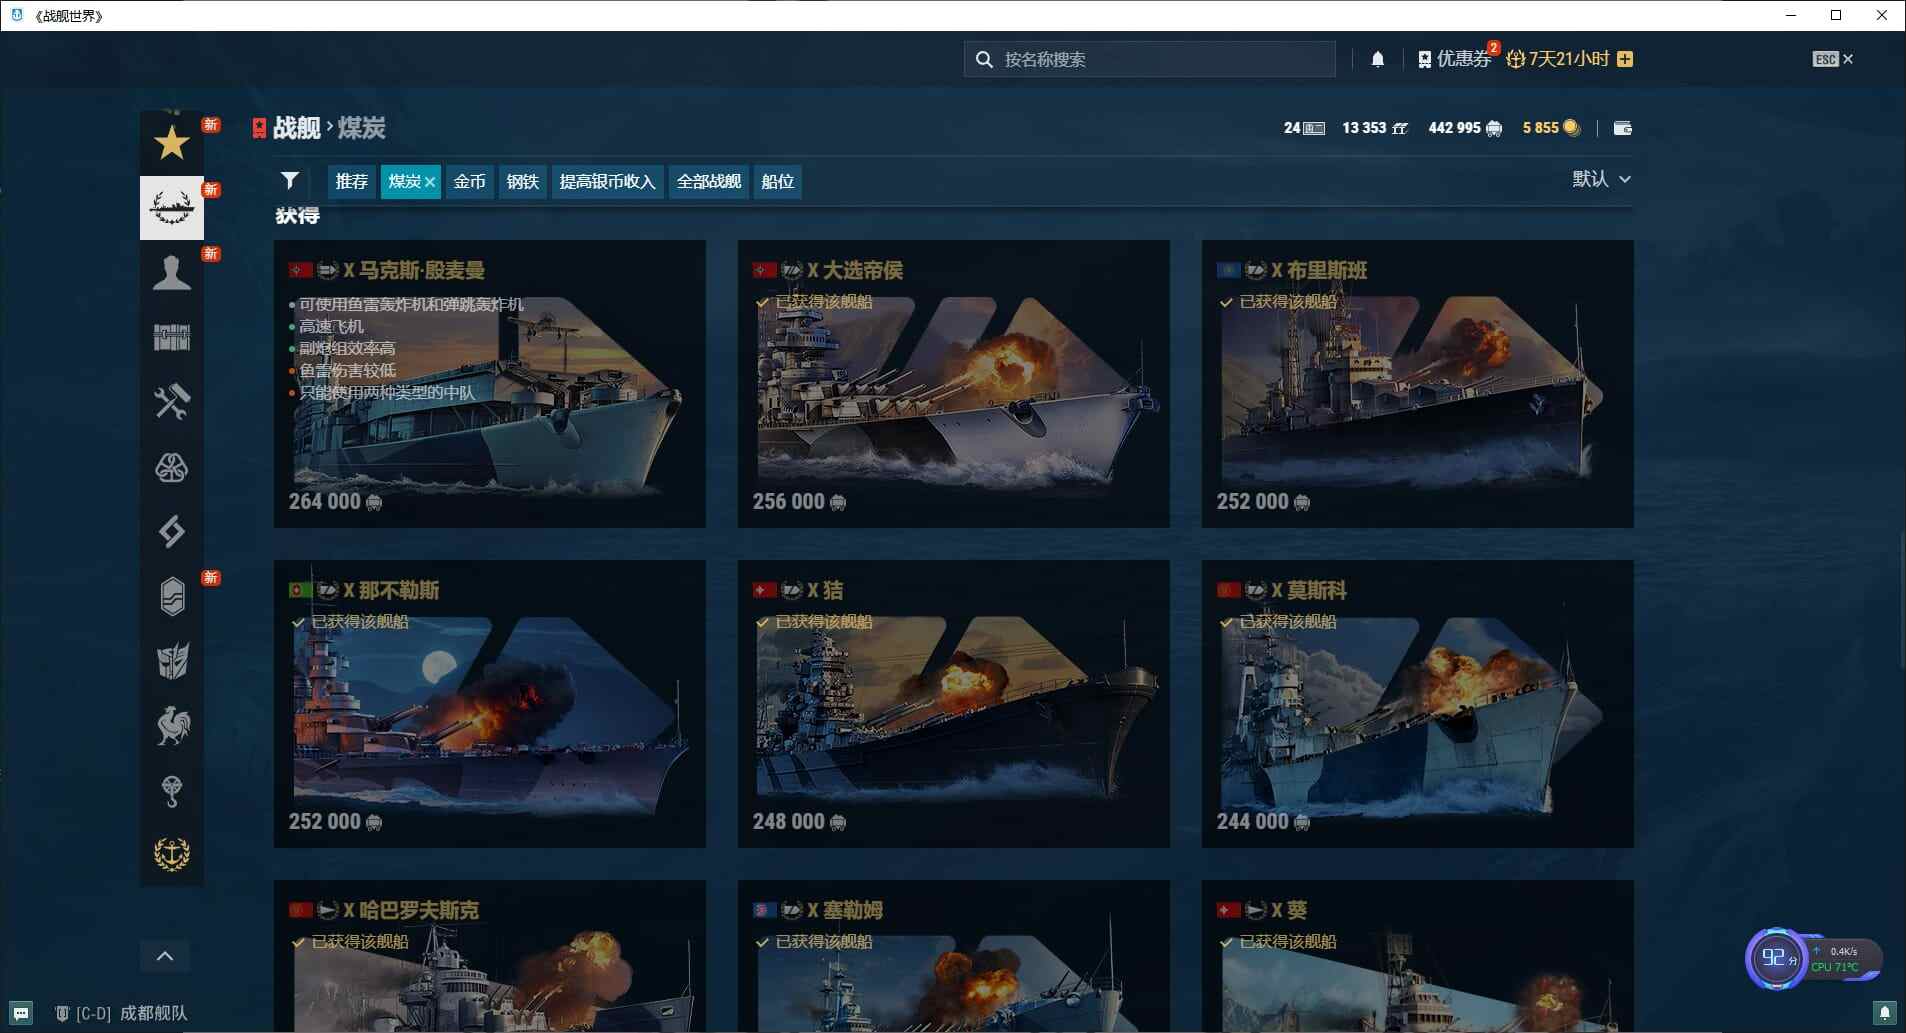Click the vertical scrollbar on right edge
Viewport: 1906px width, 1033px height.
[x=1901, y=600]
